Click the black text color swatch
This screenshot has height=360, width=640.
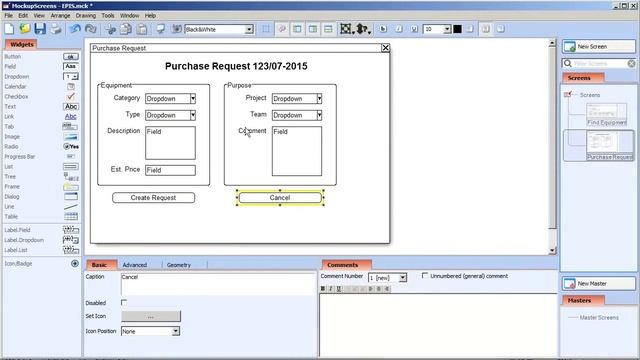pyautogui.click(x=458, y=29)
